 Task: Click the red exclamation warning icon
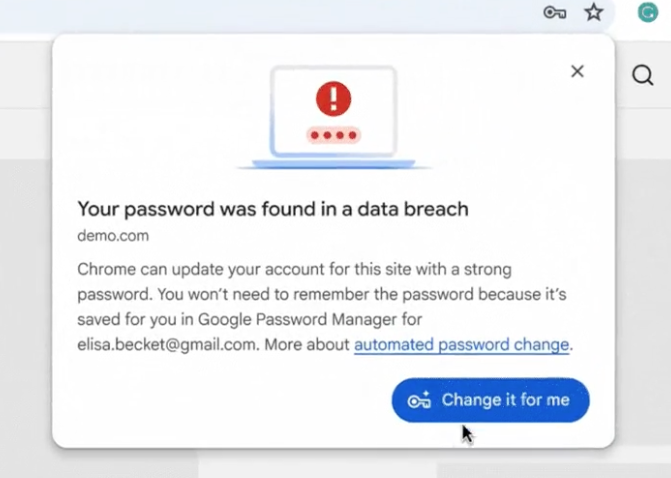coord(334,98)
